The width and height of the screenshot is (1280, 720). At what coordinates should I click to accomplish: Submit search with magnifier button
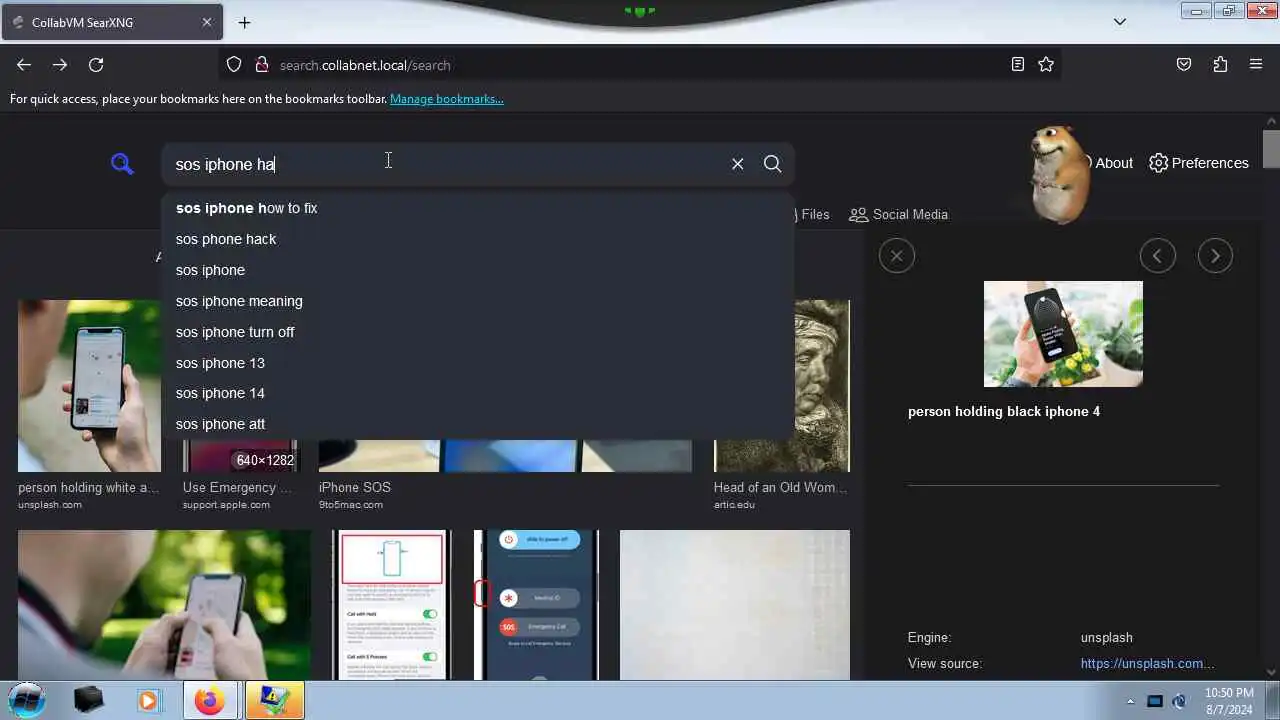pos(772,164)
